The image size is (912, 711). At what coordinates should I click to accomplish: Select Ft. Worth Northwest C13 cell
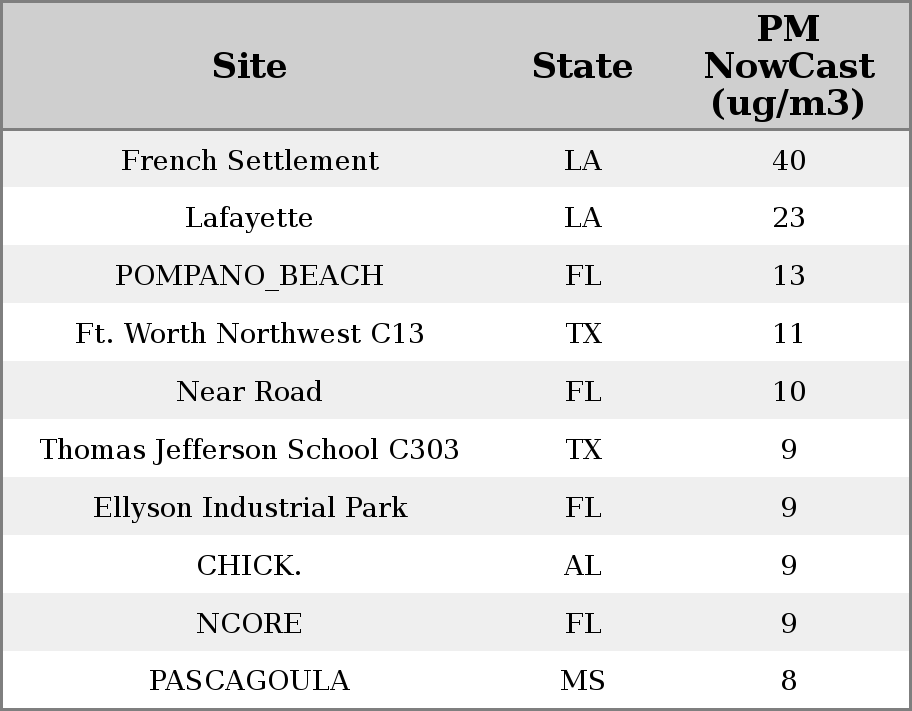[x=249, y=334]
